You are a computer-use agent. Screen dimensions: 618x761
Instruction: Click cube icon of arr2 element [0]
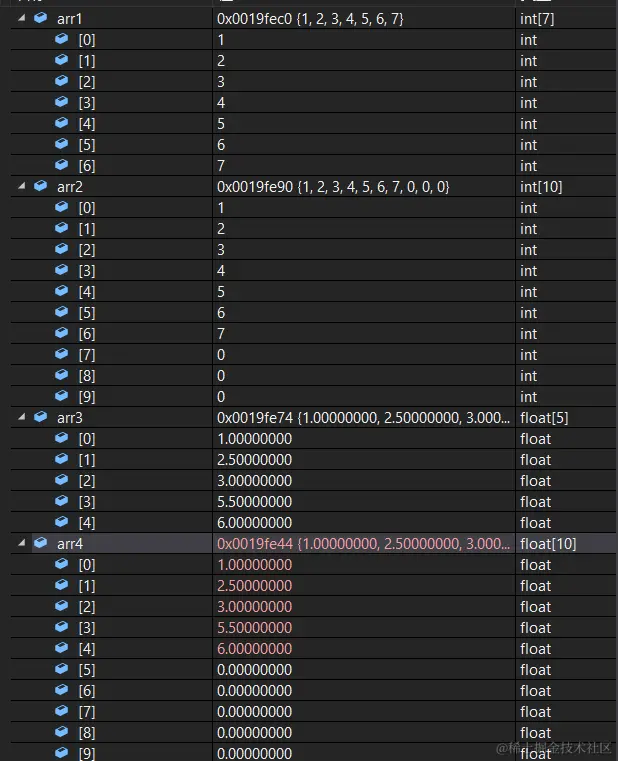click(x=62, y=207)
